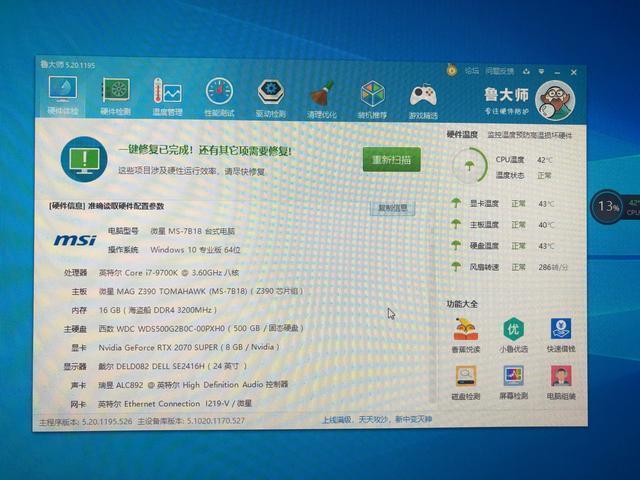Viewport: 640px width, 480px height.
Task: Go to the 性能测试 benchmark tab
Action: pyautogui.click(x=219, y=98)
